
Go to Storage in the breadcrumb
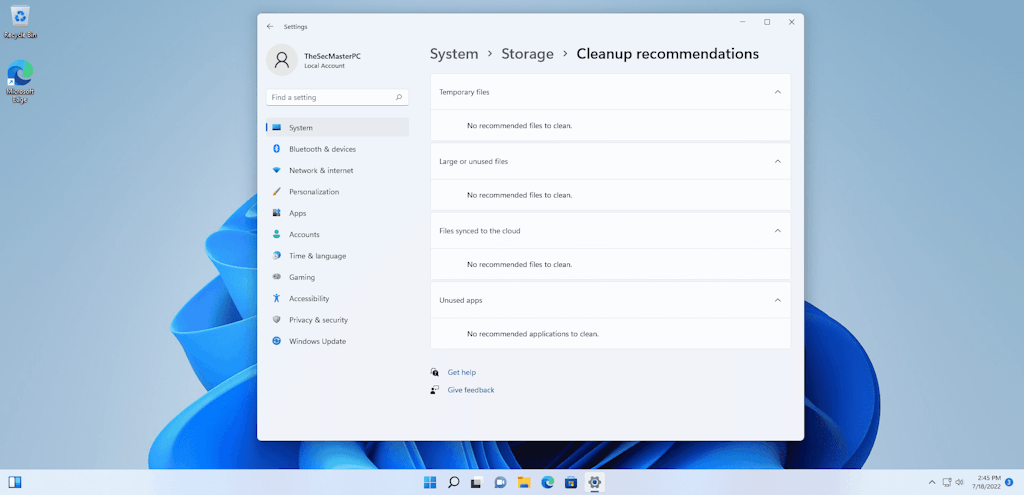click(x=528, y=54)
